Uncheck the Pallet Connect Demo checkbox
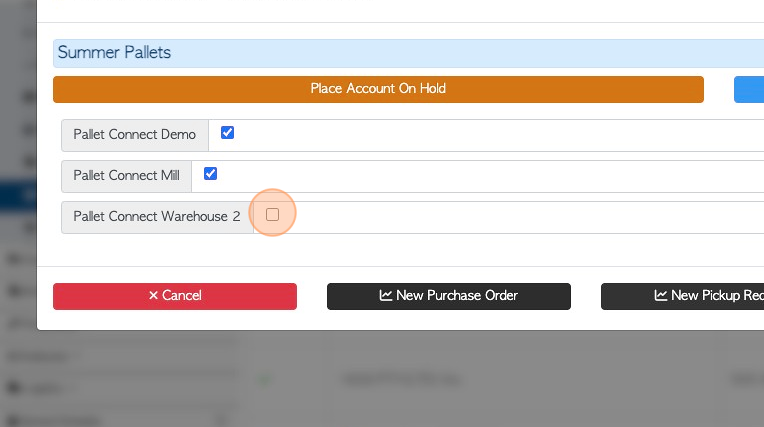The width and height of the screenshot is (764, 427). point(227,133)
